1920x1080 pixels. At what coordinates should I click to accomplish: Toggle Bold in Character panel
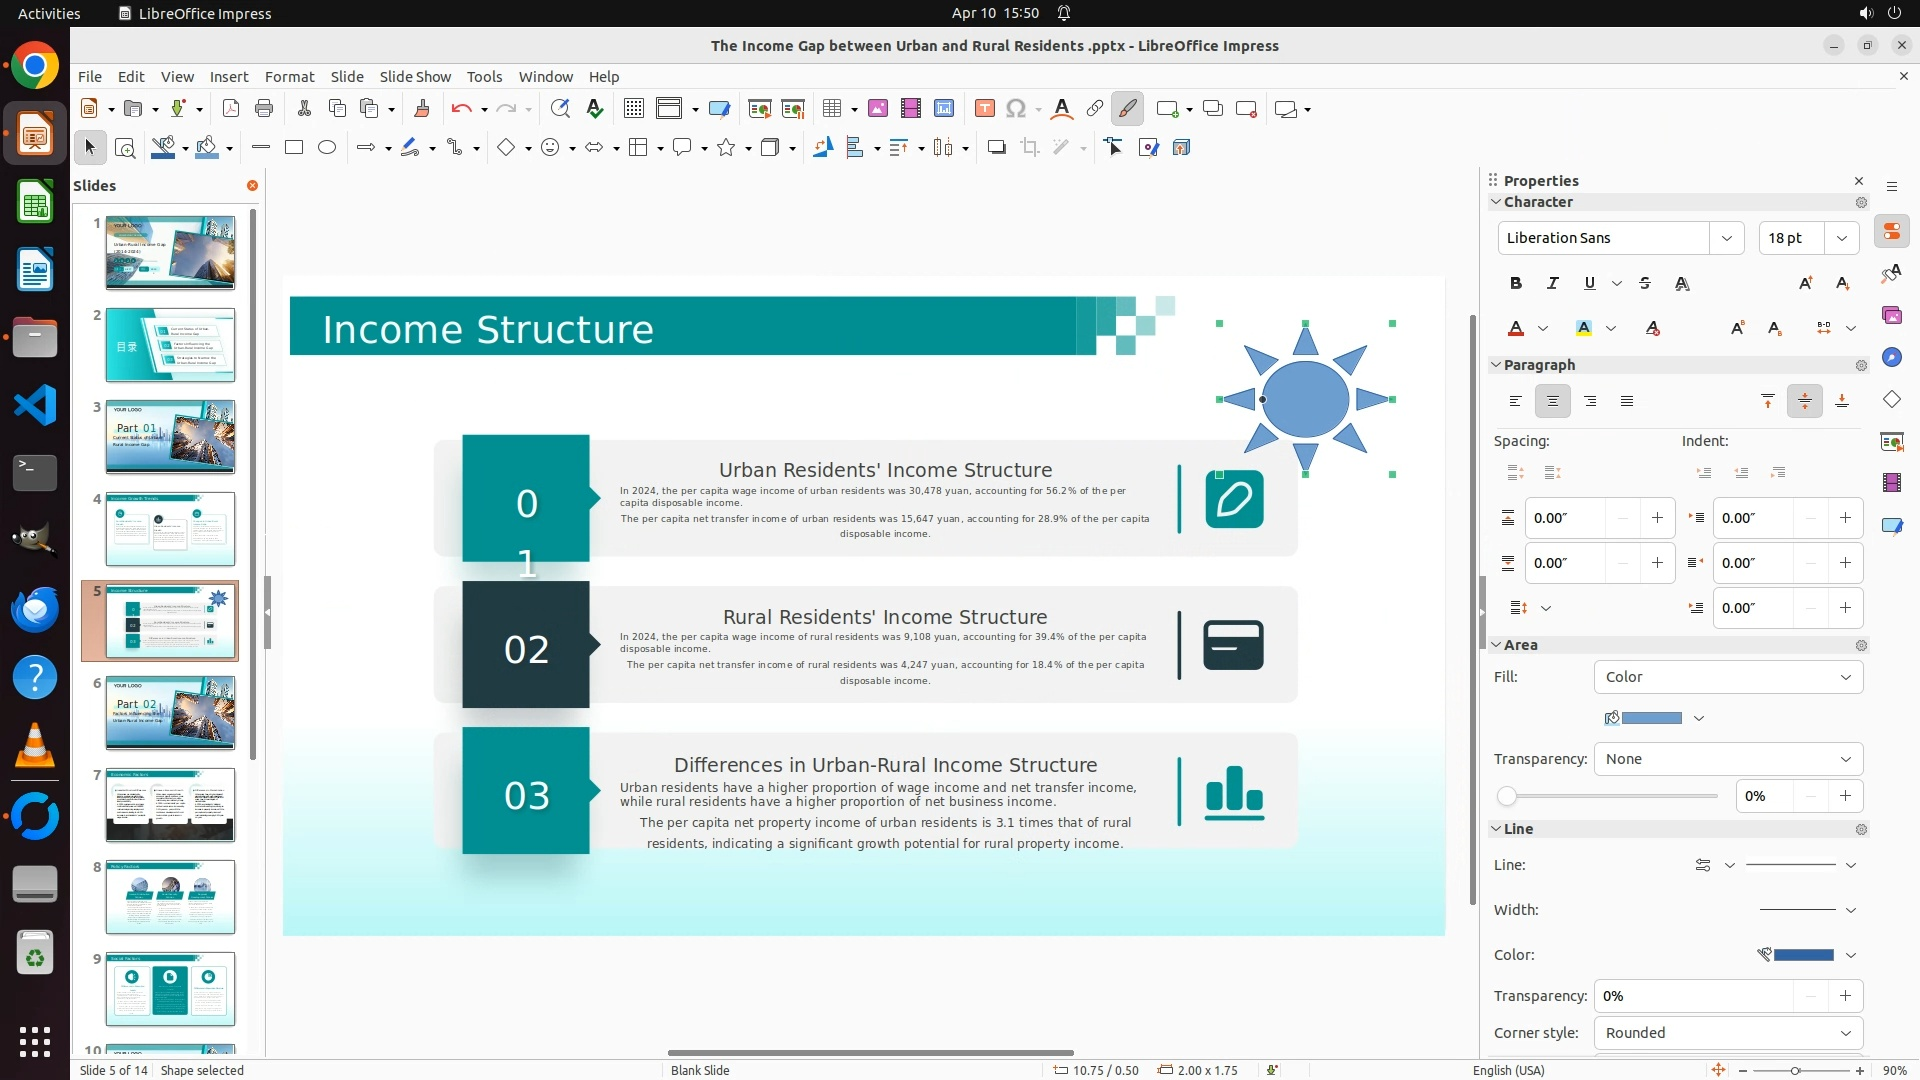point(1516,284)
